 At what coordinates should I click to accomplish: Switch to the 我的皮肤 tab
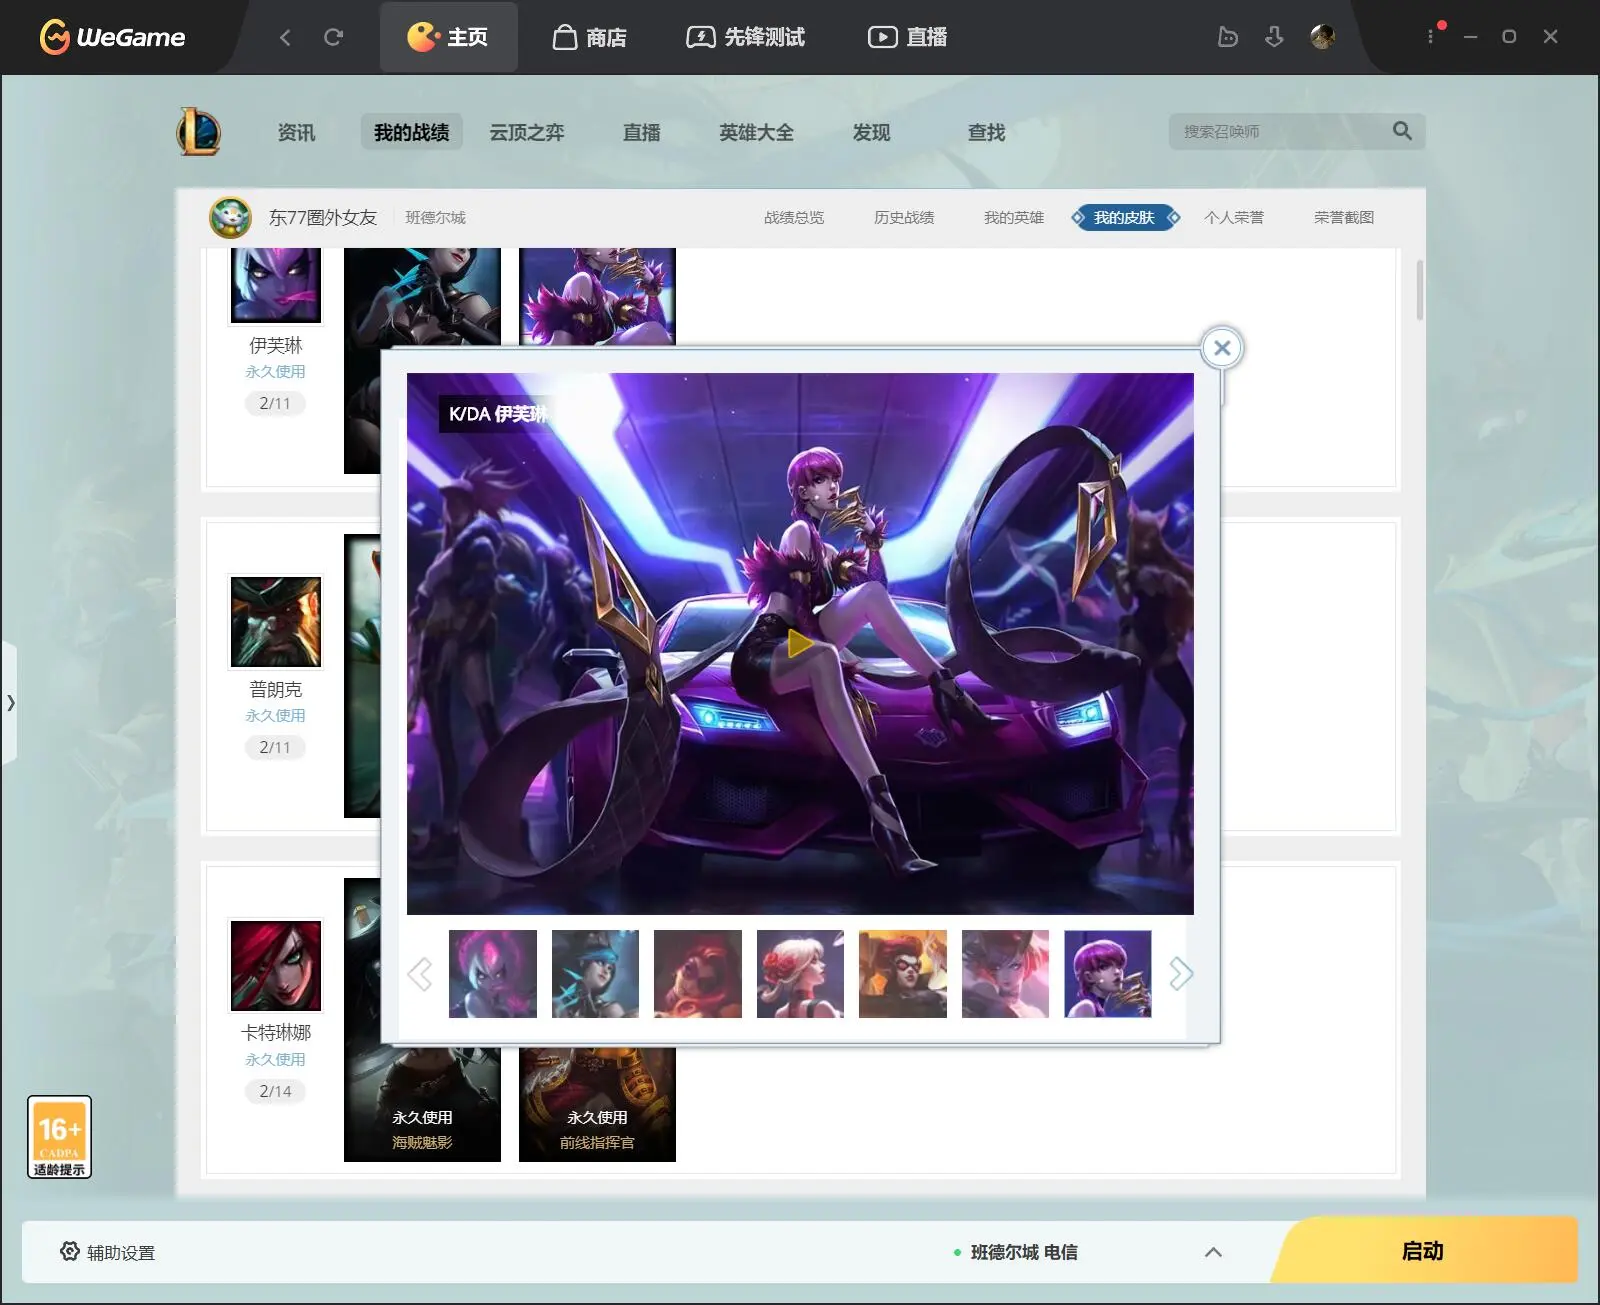tap(1125, 217)
